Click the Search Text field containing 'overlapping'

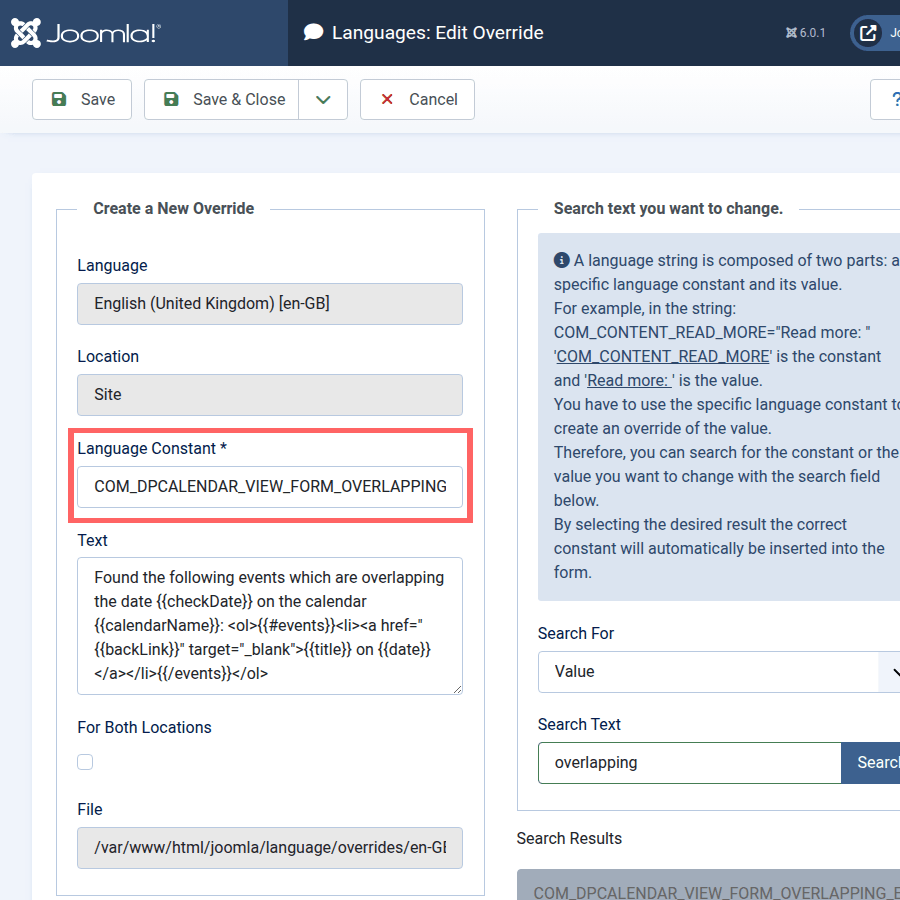click(x=689, y=763)
